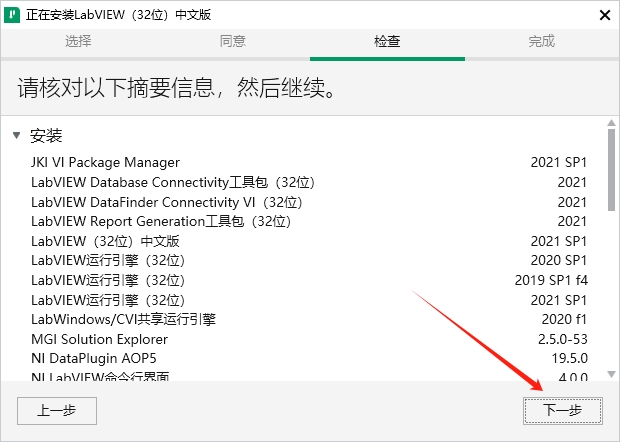Viewport: 620px width, 442px height.
Task: Select LabVIEW运行引擎 row listed just above LabWindows/CVI
Action: [x=309, y=300]
